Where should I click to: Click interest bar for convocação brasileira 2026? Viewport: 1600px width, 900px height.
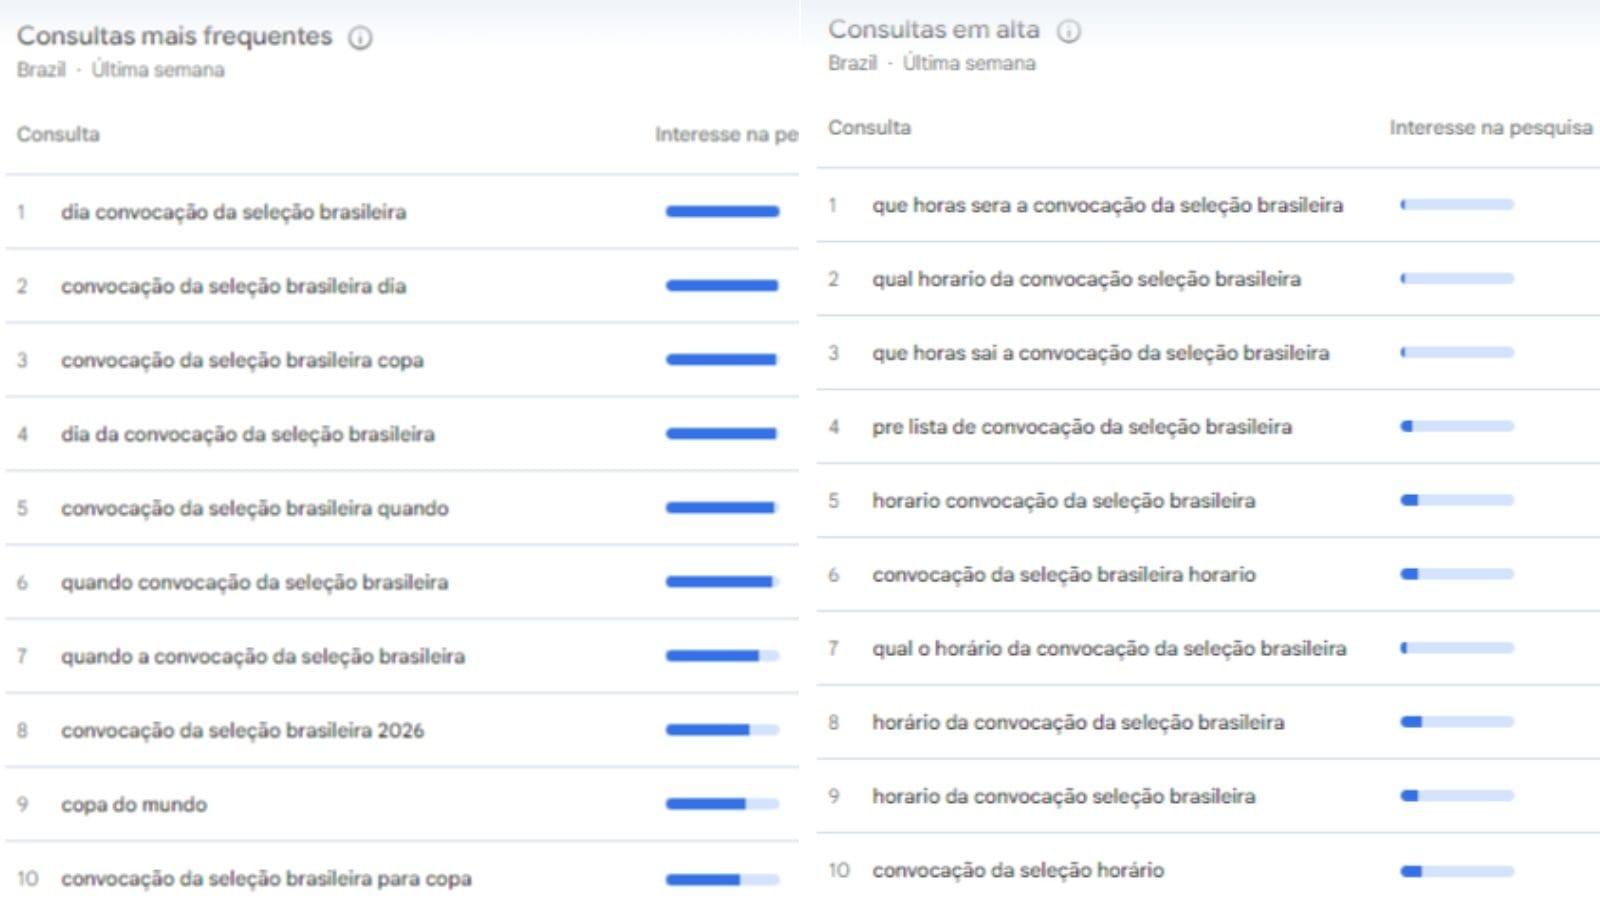point(722,730)
